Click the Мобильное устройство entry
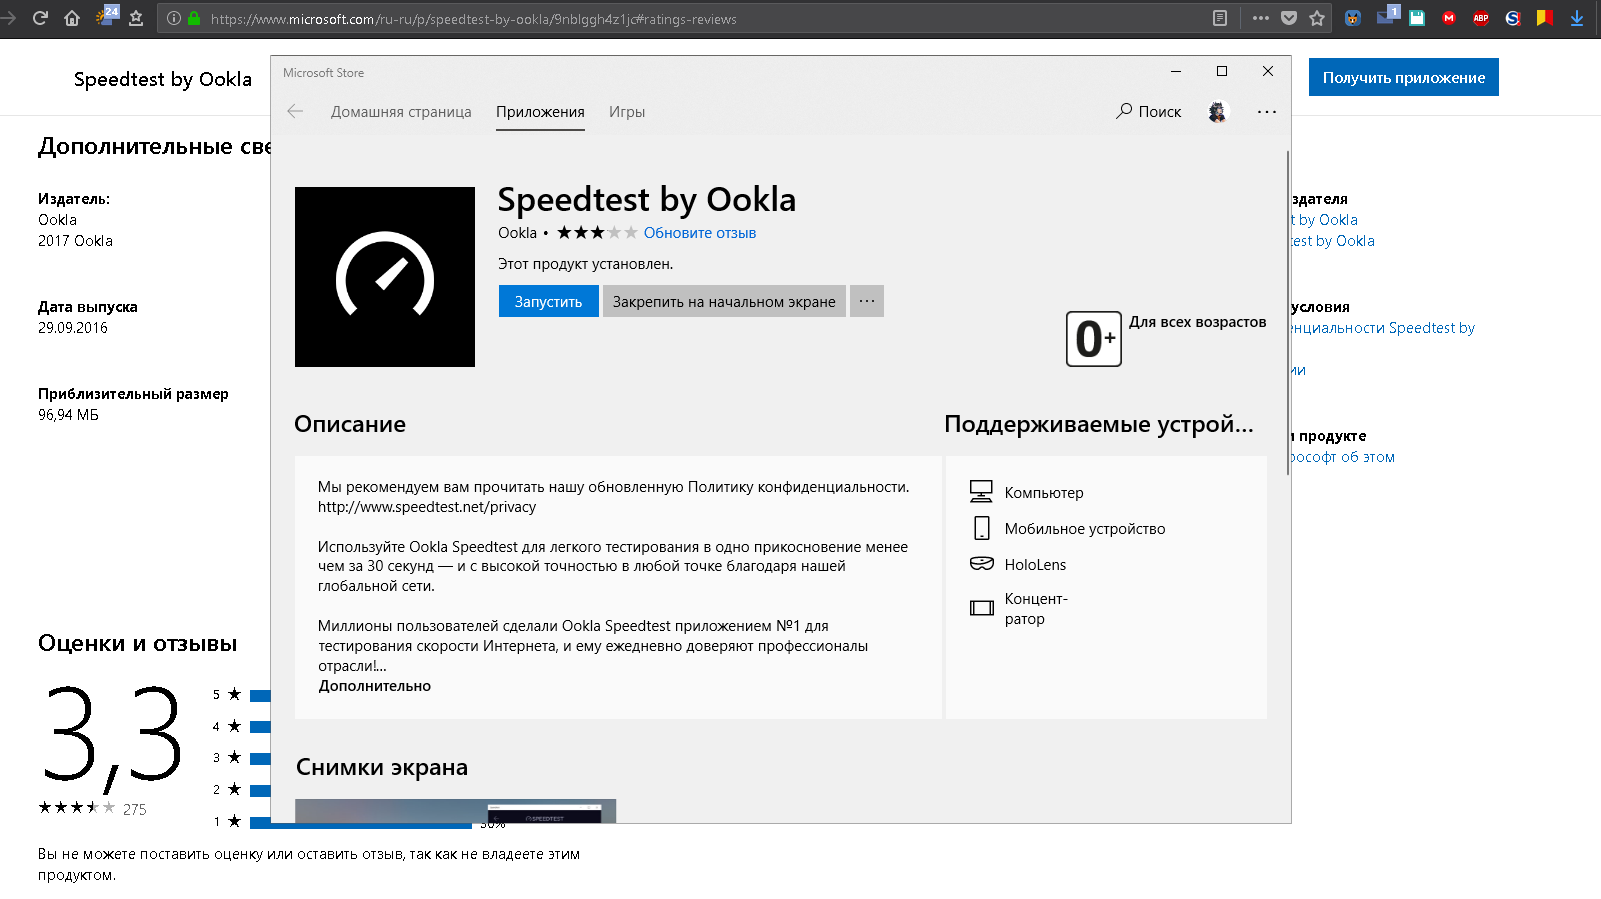The width and height of the screenshot is (1601, 899). coord(1068,528)
